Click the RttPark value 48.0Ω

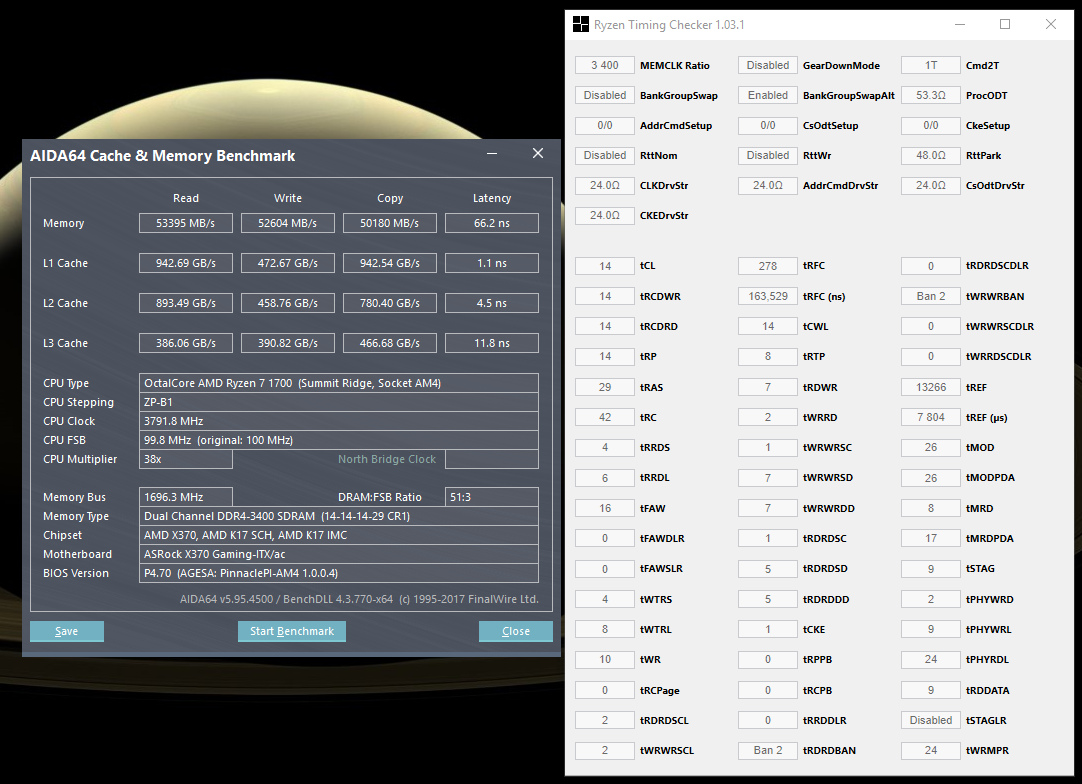931,155
